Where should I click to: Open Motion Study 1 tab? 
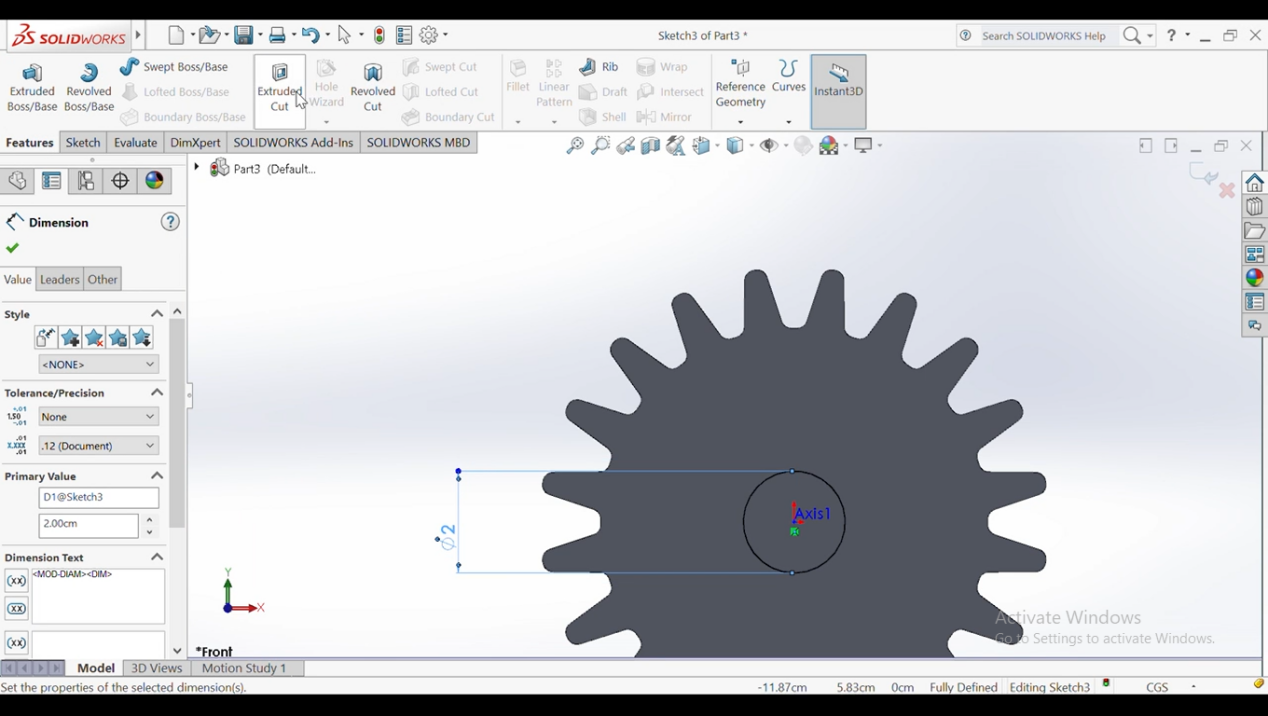click(244, 668)
